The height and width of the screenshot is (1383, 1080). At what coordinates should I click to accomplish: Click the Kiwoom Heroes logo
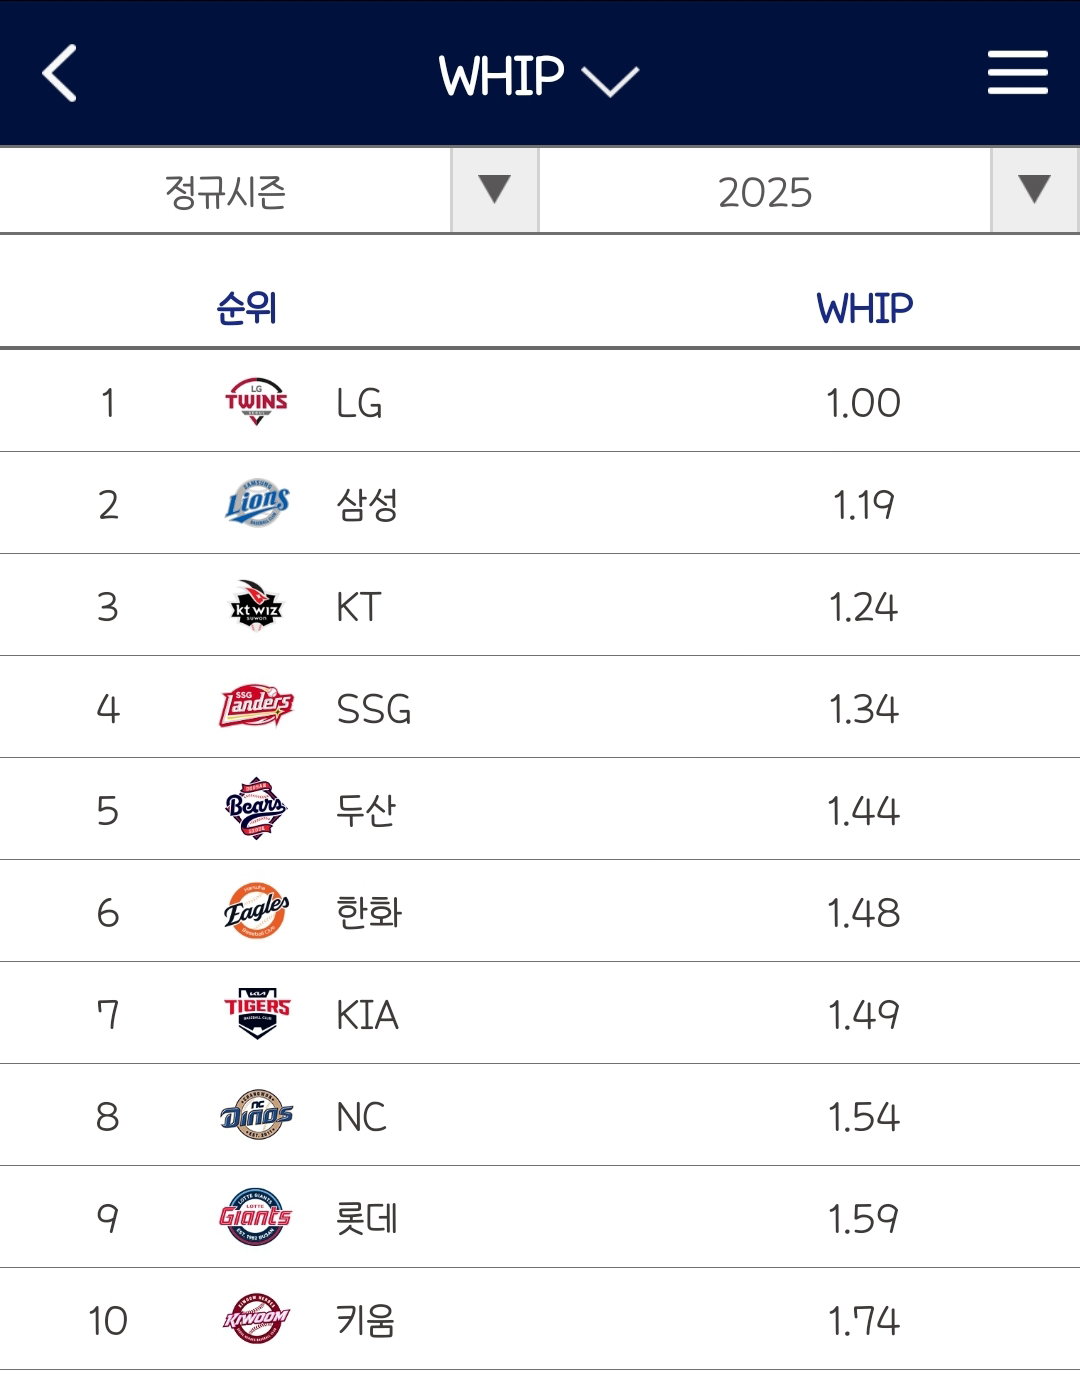pyautogui.click(x=256, y=1320)
